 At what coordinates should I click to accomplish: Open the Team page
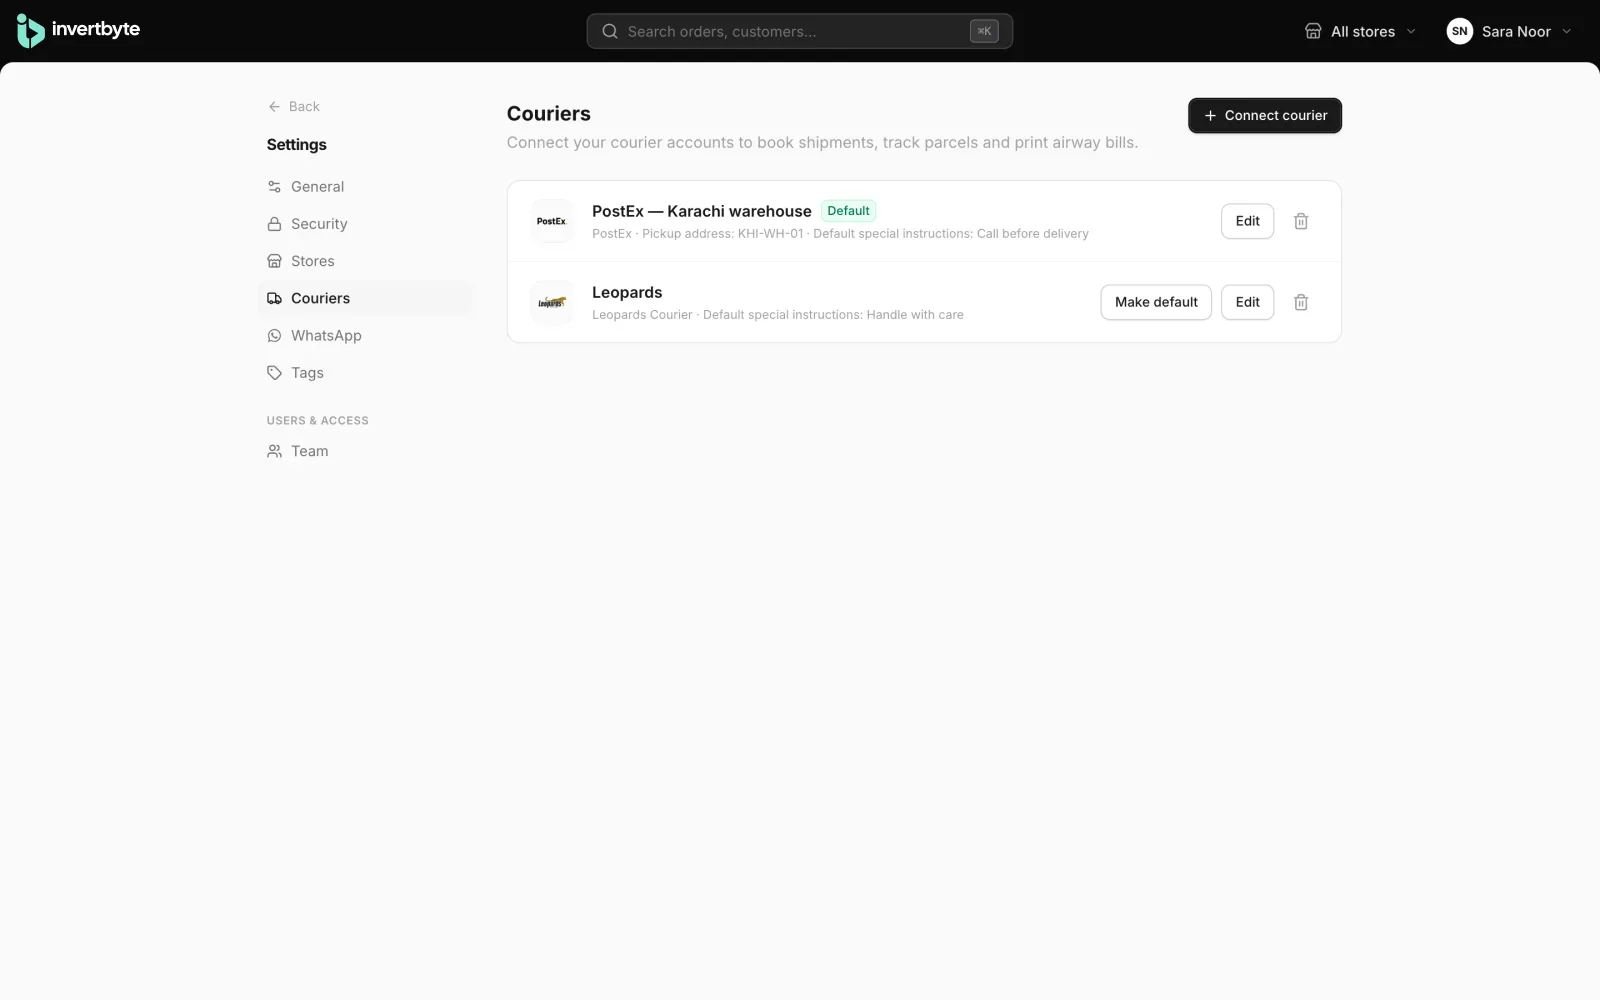[364, 451]
